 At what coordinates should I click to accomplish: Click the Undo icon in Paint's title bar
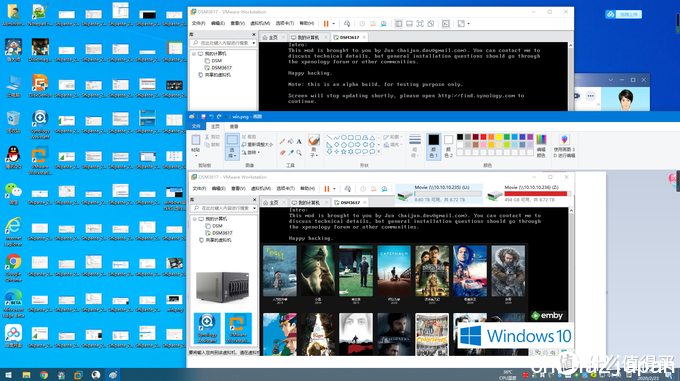(211, 117)
